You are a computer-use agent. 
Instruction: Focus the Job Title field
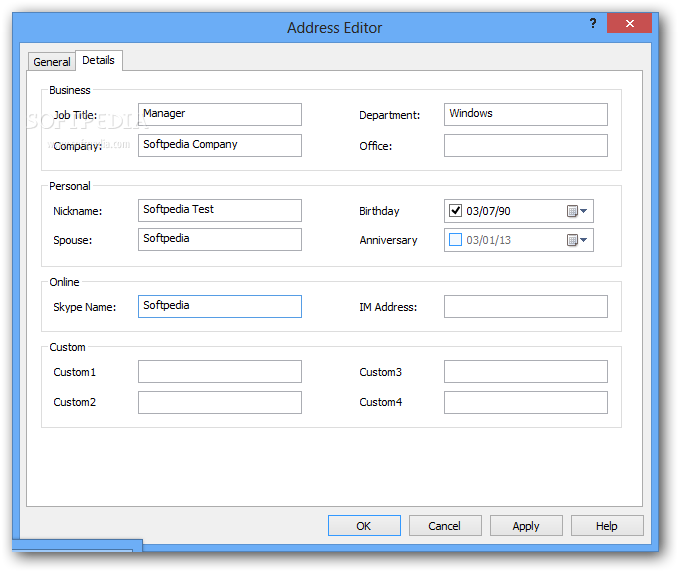[220, 114]
